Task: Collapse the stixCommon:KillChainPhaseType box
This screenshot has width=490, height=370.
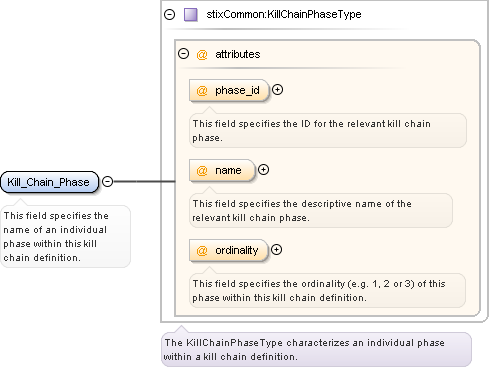Action: coord(169,14)
